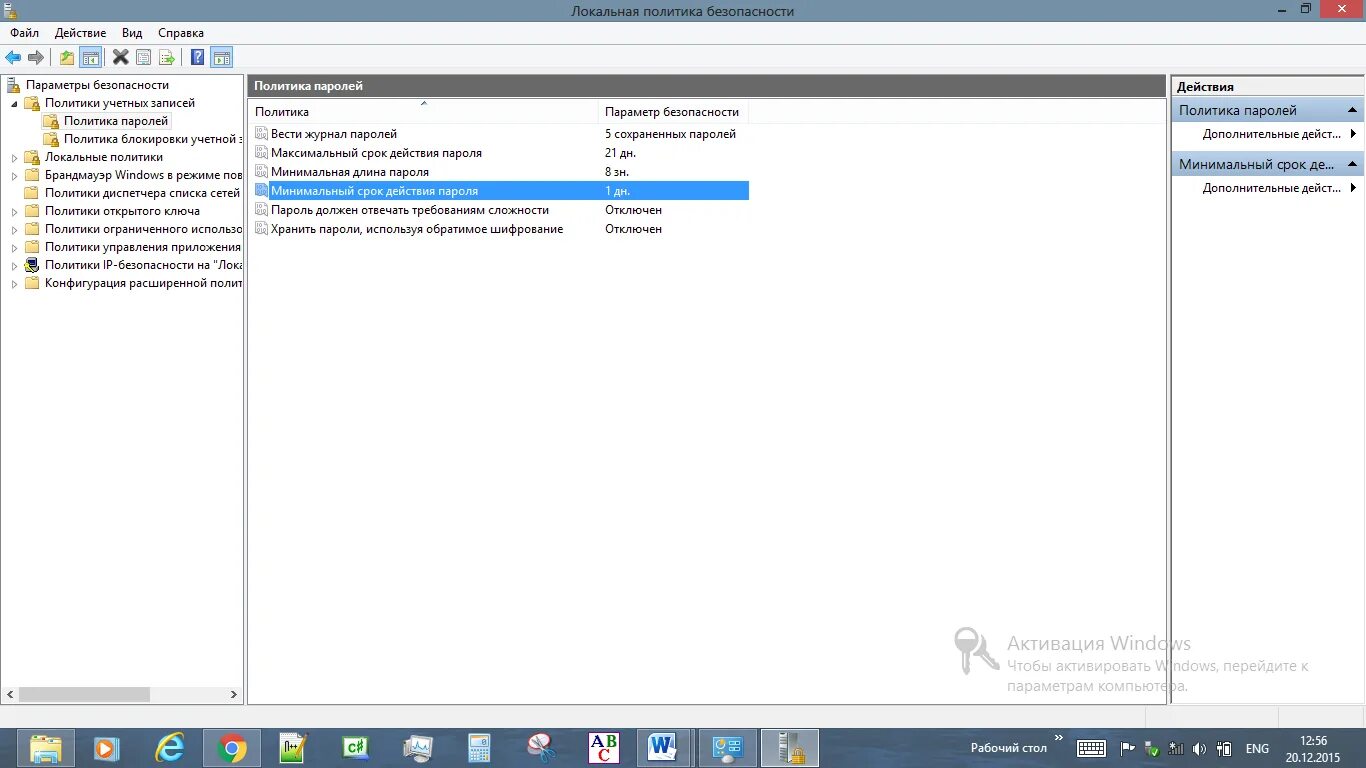
Task: Select the Параметры безопасности root node
Action: [97, 85]
